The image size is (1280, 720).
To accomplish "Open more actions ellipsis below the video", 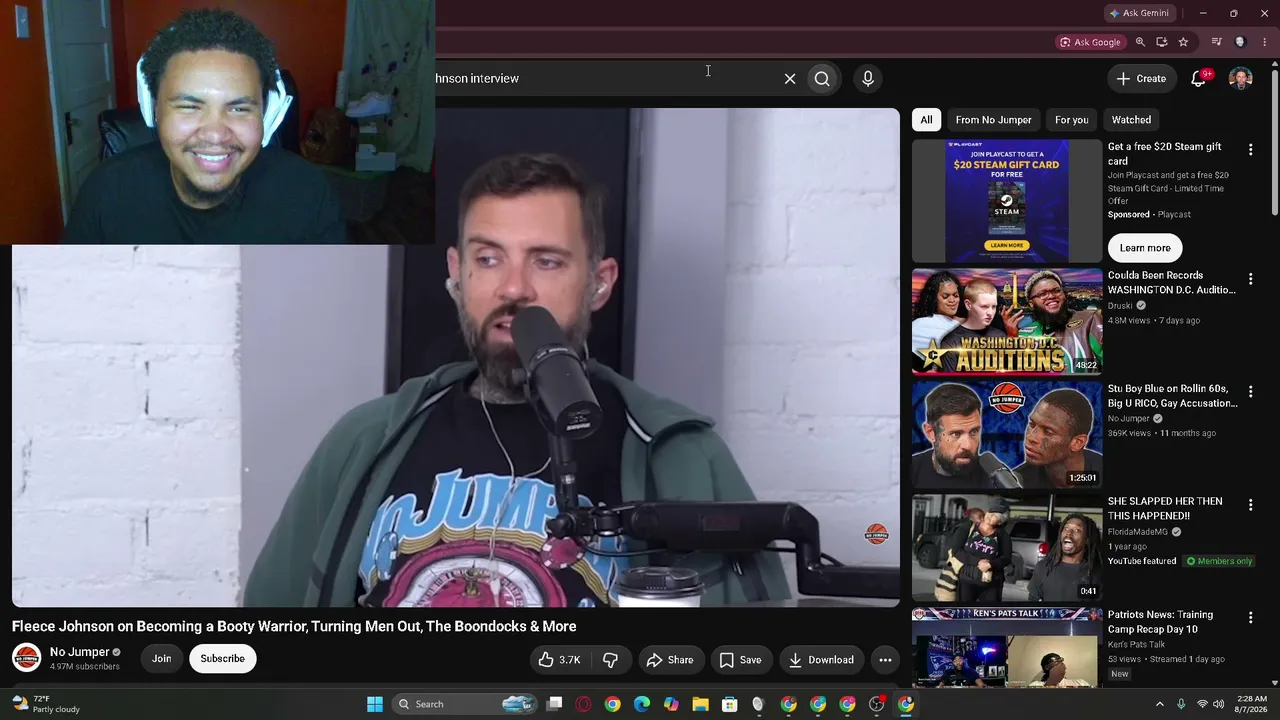I will [885, 660].
